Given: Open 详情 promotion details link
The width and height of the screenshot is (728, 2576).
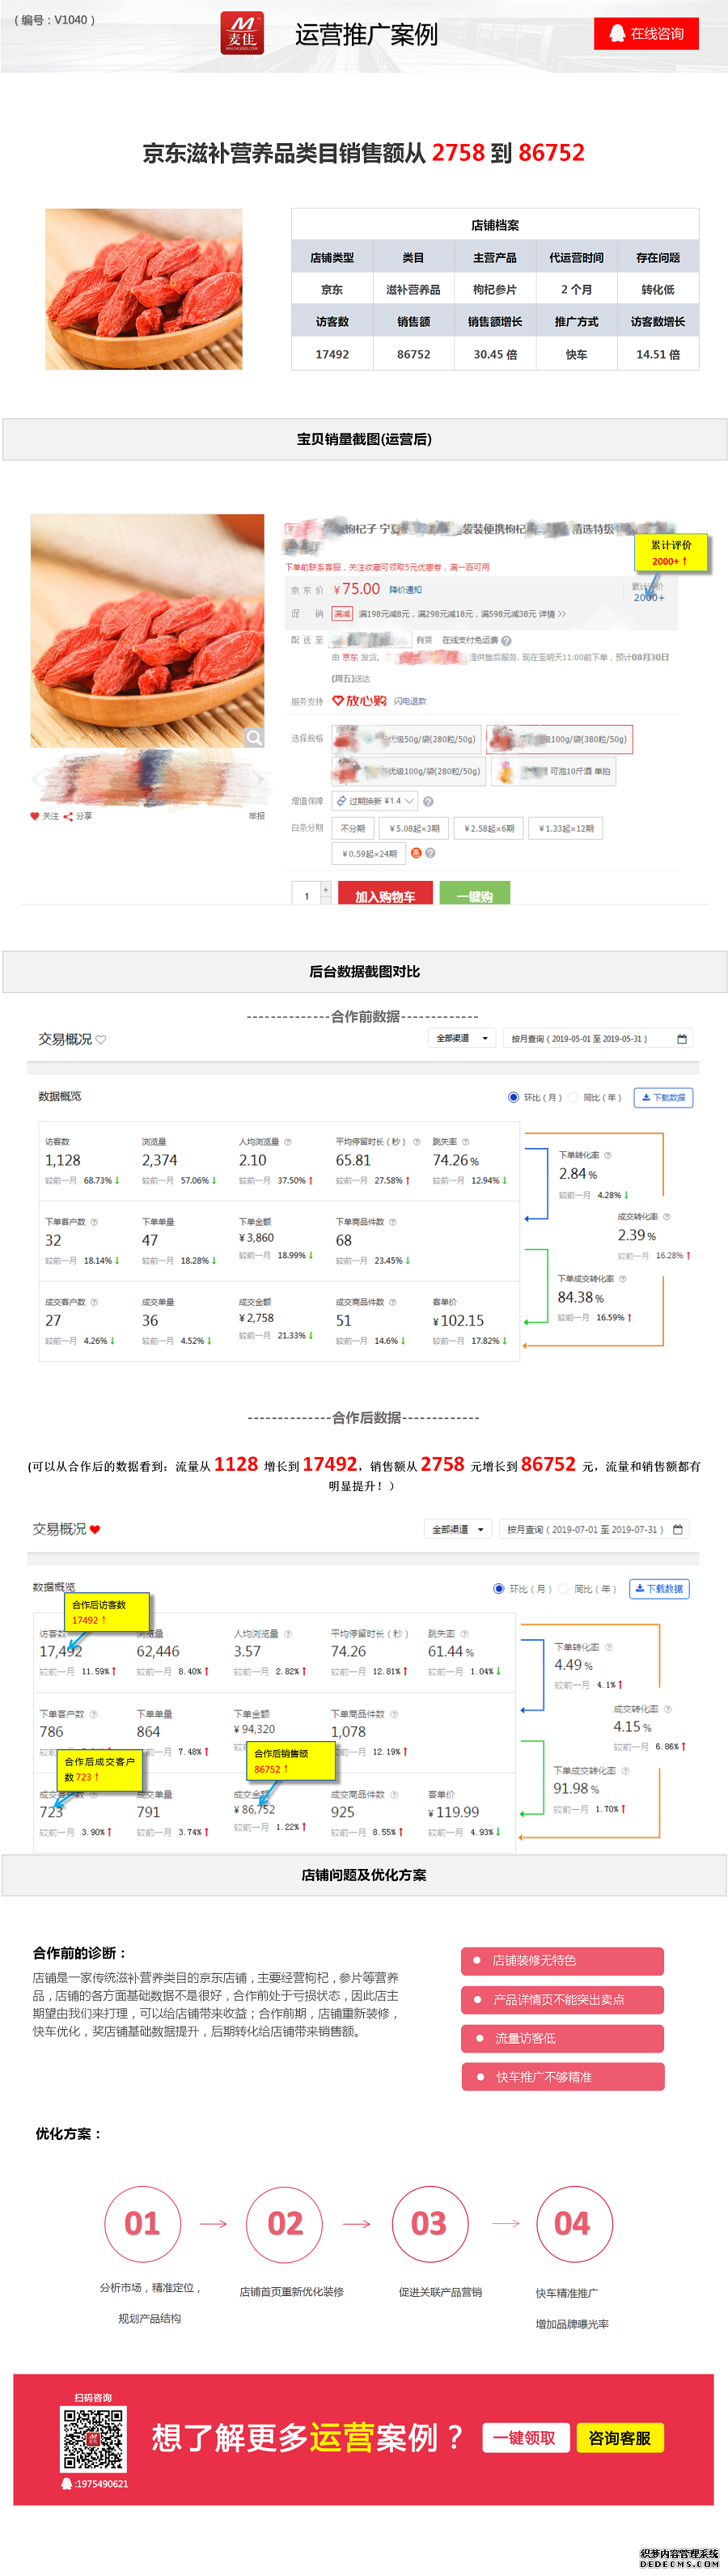Looking at the screenshot, I should point(552,614).
